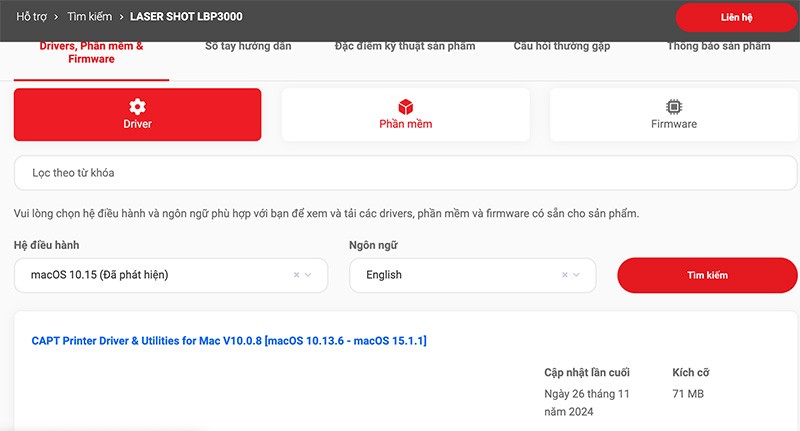Open CAPT Printer Driver & Utilities for Mac link
This screenshot has width=800, height=431.
click(229, 341)
